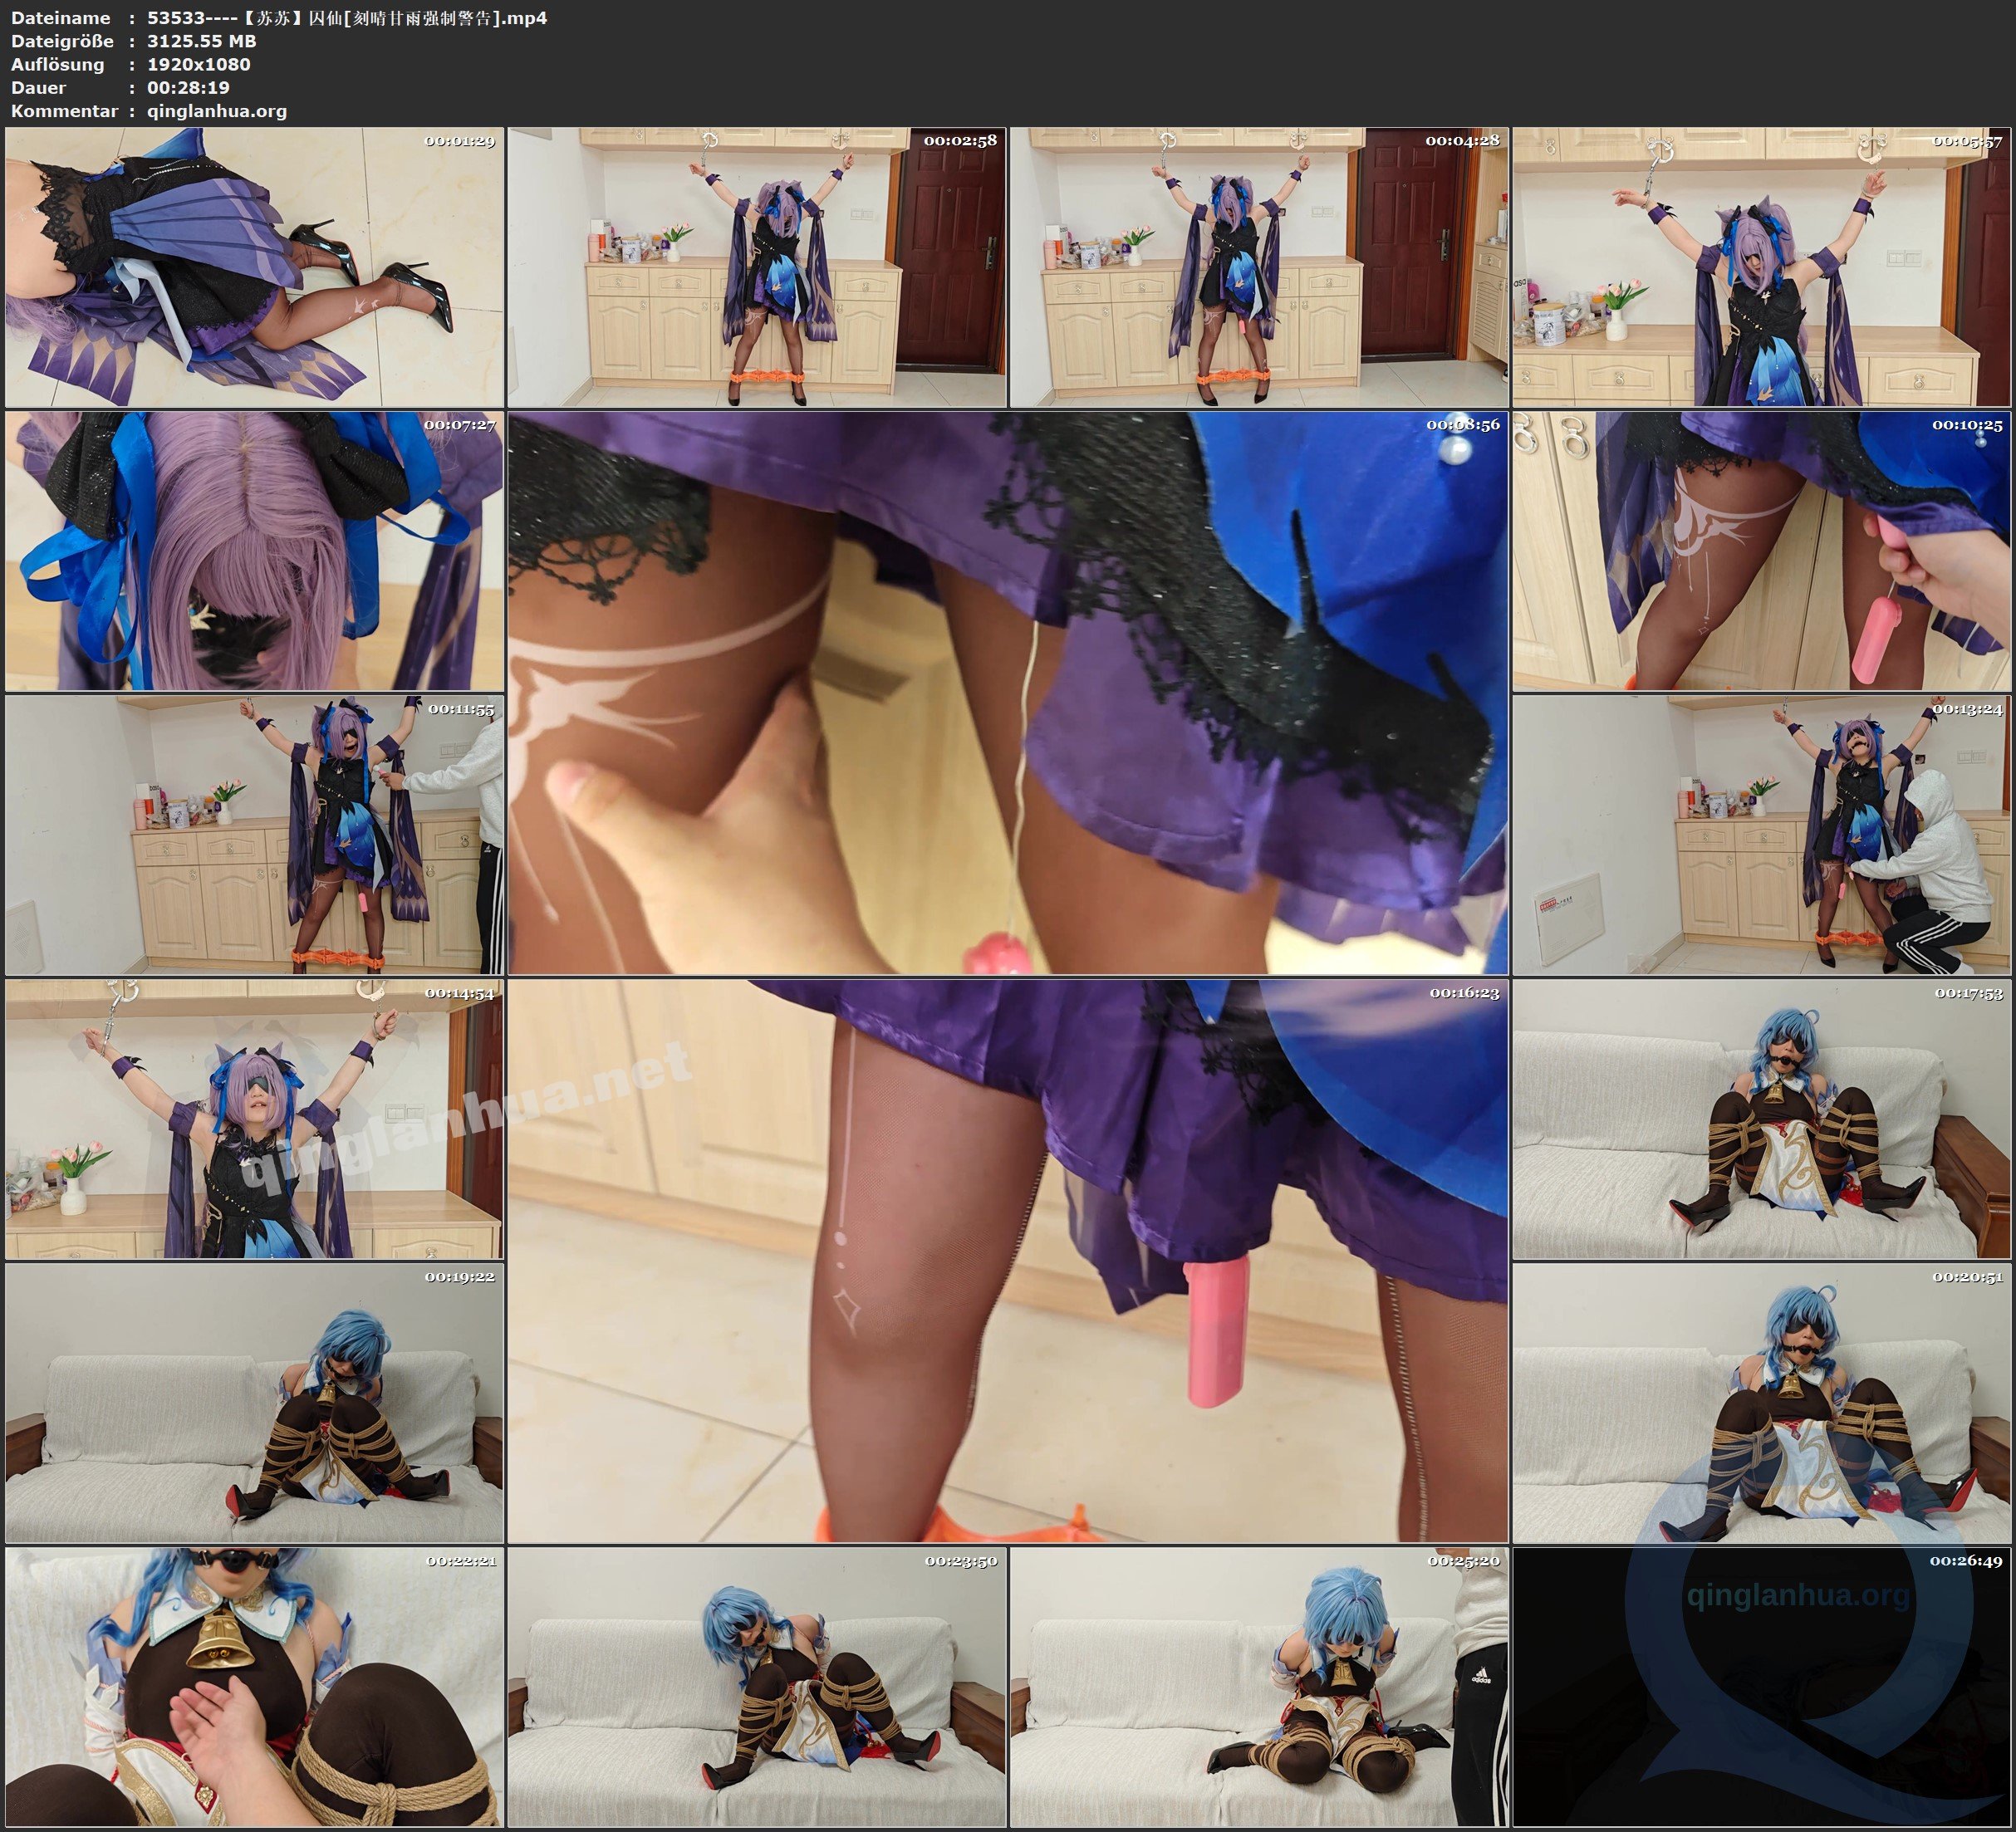
Task: Open the large frame stamped 00:08:56
Action: coord(1008,693)
